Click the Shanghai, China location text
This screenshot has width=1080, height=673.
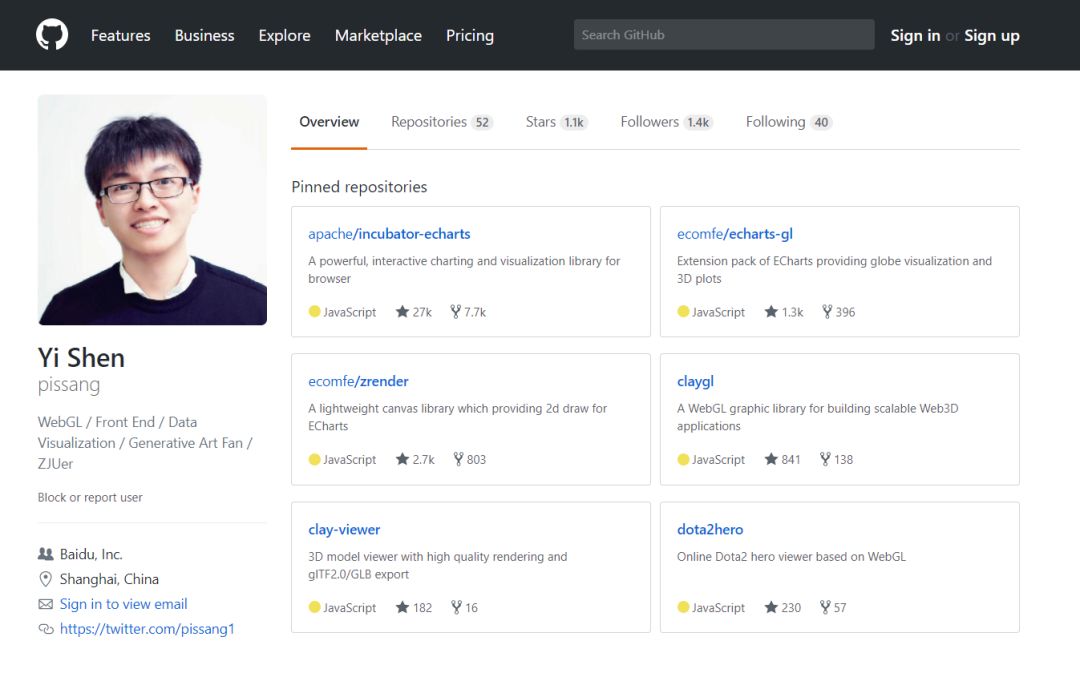point(109,579)
